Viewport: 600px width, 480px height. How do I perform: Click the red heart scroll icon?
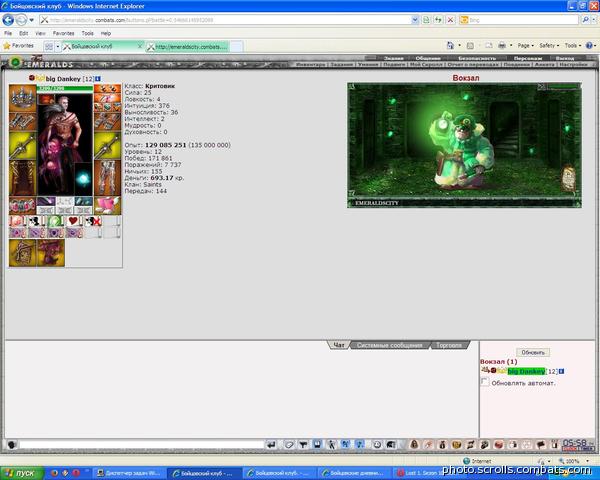point(73,221)
